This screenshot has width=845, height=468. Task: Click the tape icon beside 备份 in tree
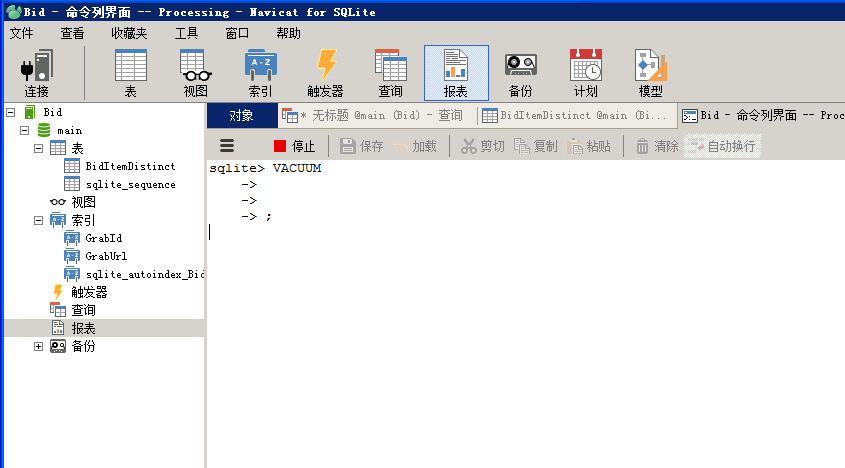pyautogui.click(x=58, y=346)
